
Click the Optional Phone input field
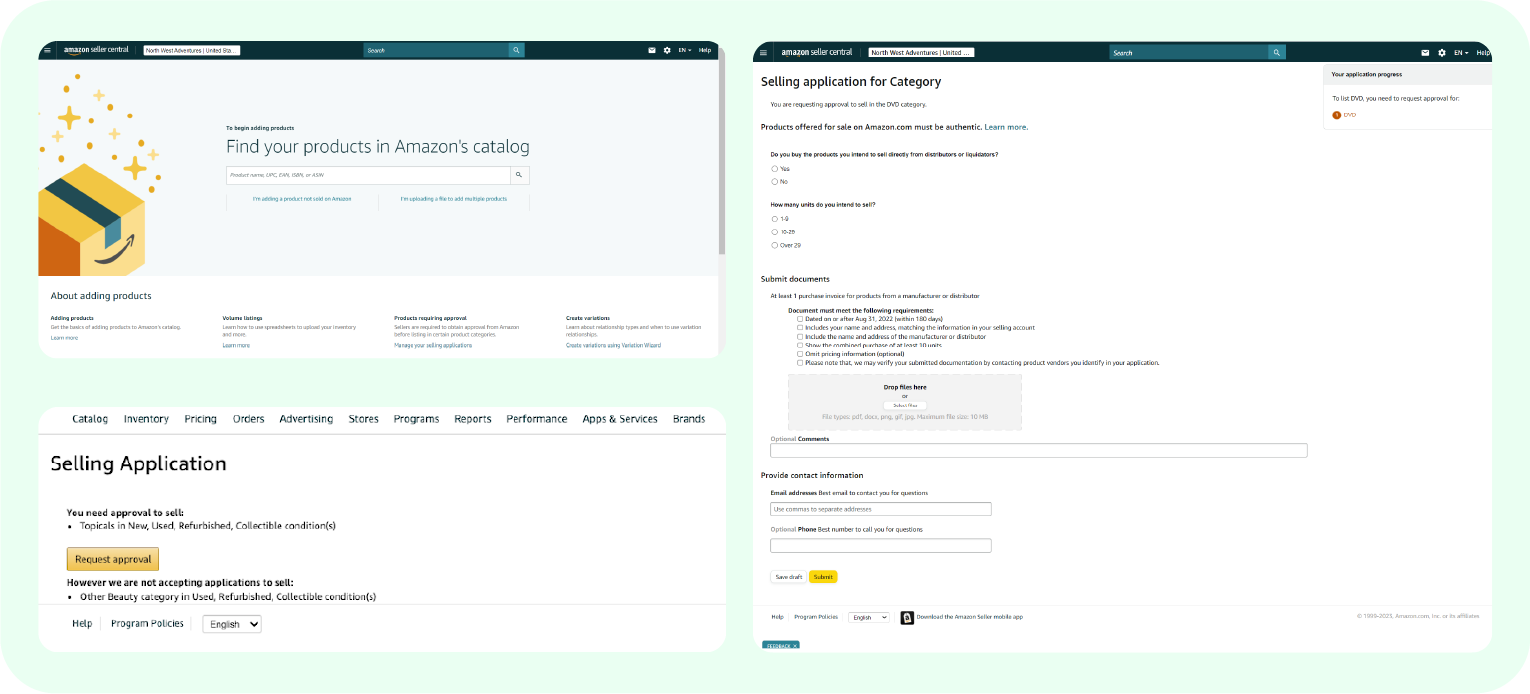[881, 545]
